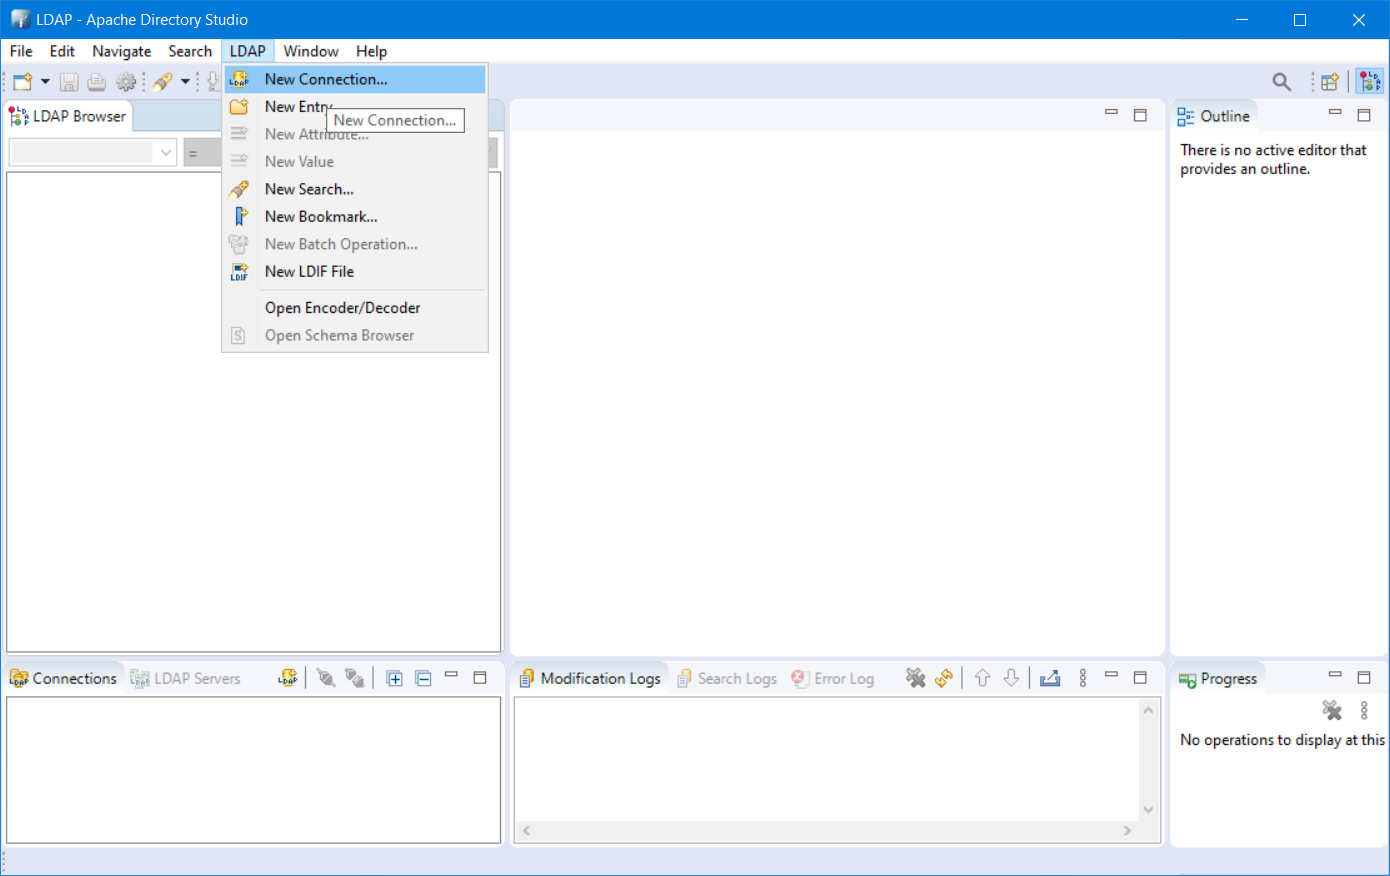This screenshot has height=876, width=1390.
Task: Open the Modification Logs view menu dots
Action: pos(1083,678)
